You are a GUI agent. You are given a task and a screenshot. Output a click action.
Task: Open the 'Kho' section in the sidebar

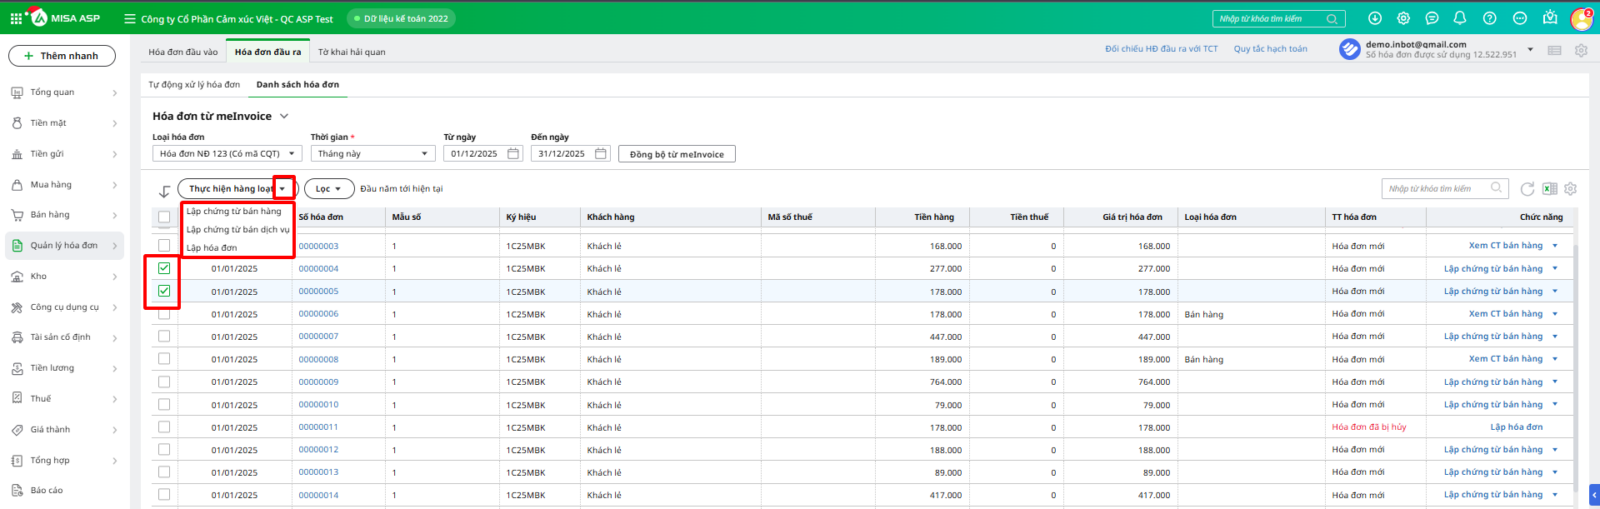[39, 276]
